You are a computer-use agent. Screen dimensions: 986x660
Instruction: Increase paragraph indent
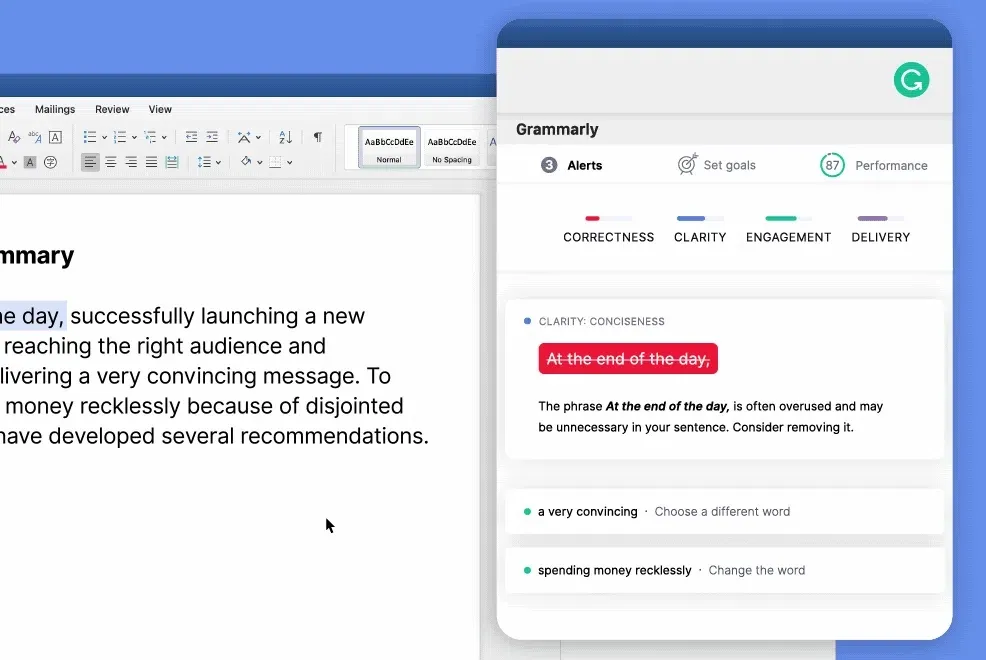(x=212, y=137)
